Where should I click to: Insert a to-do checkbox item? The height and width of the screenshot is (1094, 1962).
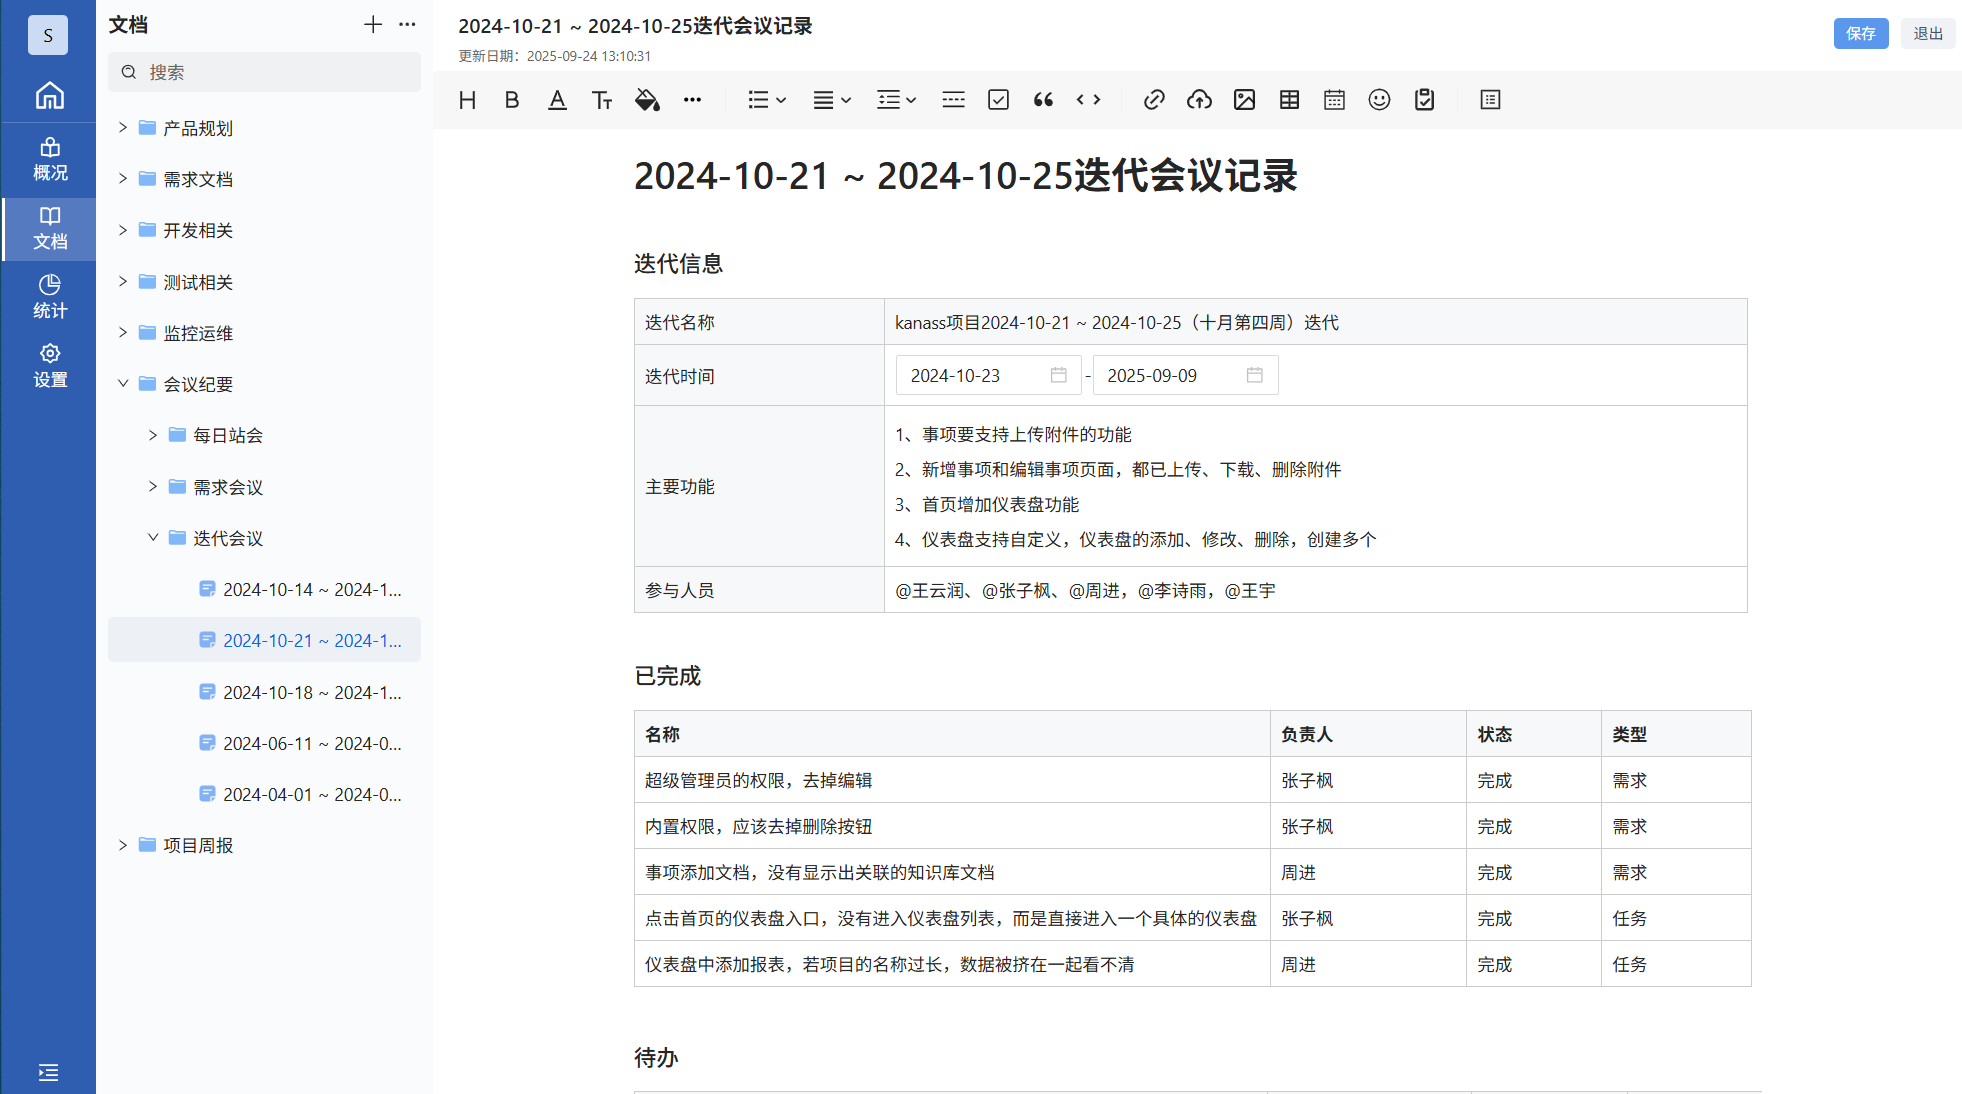(997, 99)
